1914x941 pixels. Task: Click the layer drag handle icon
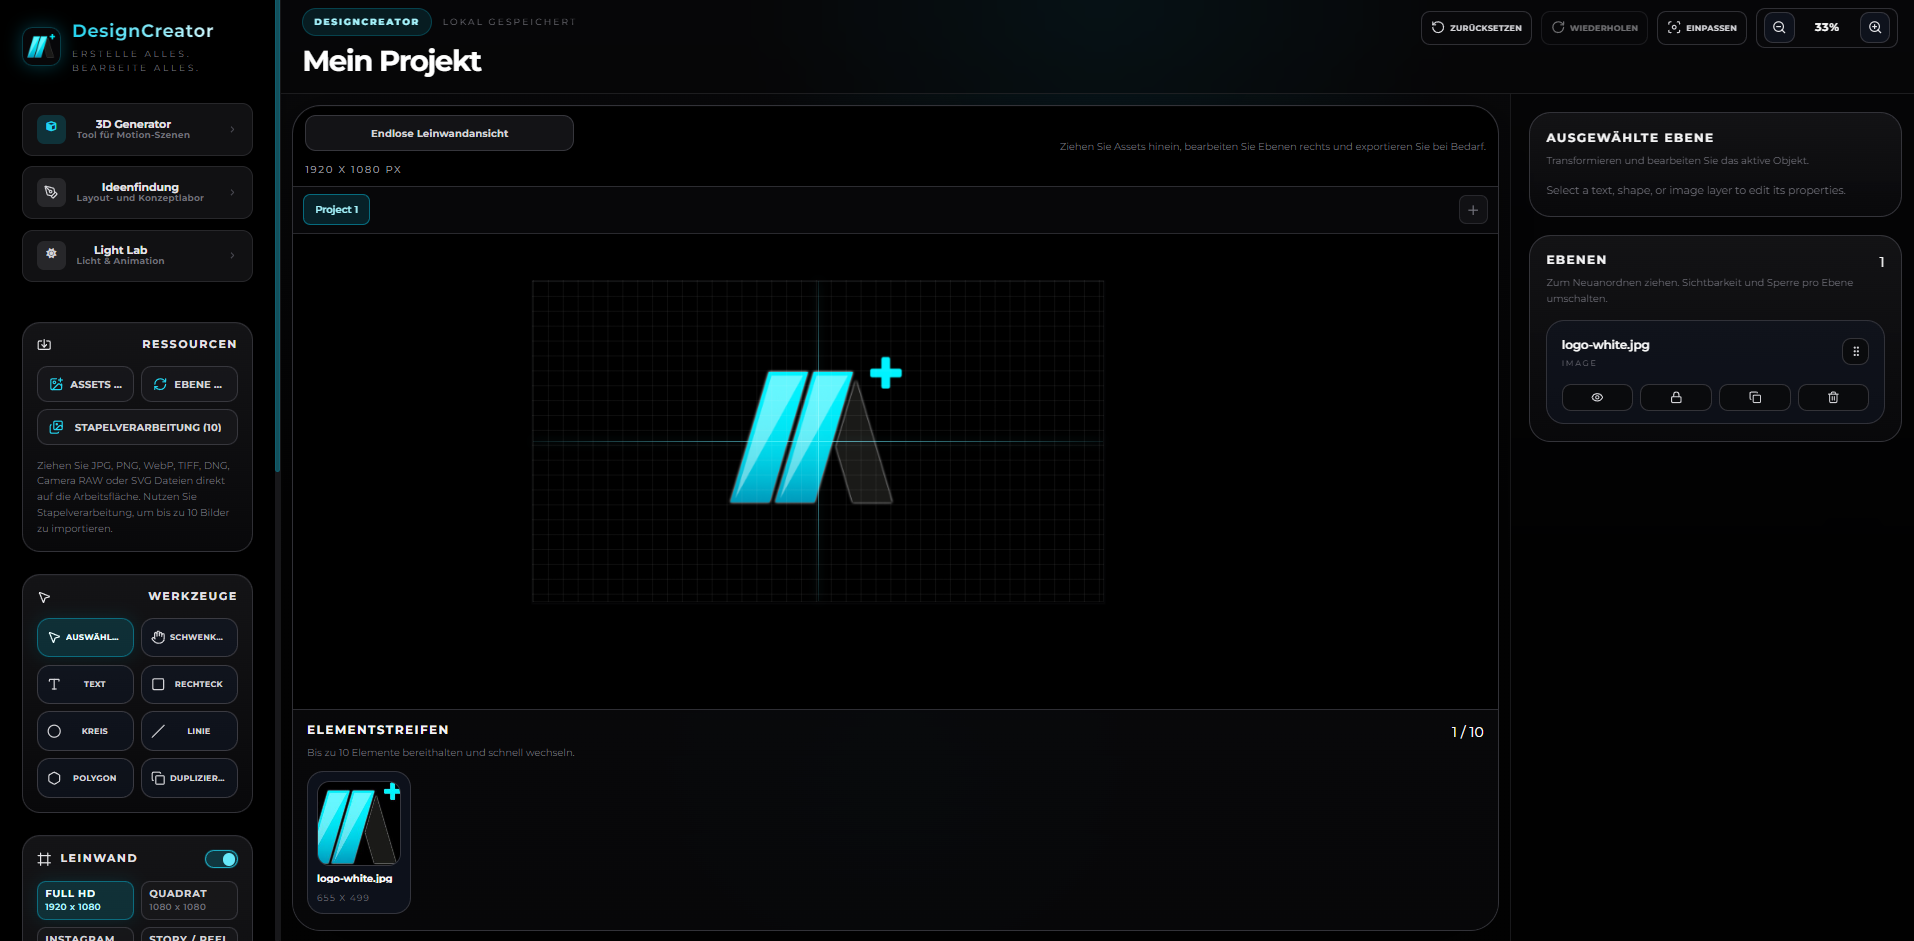1855,351
